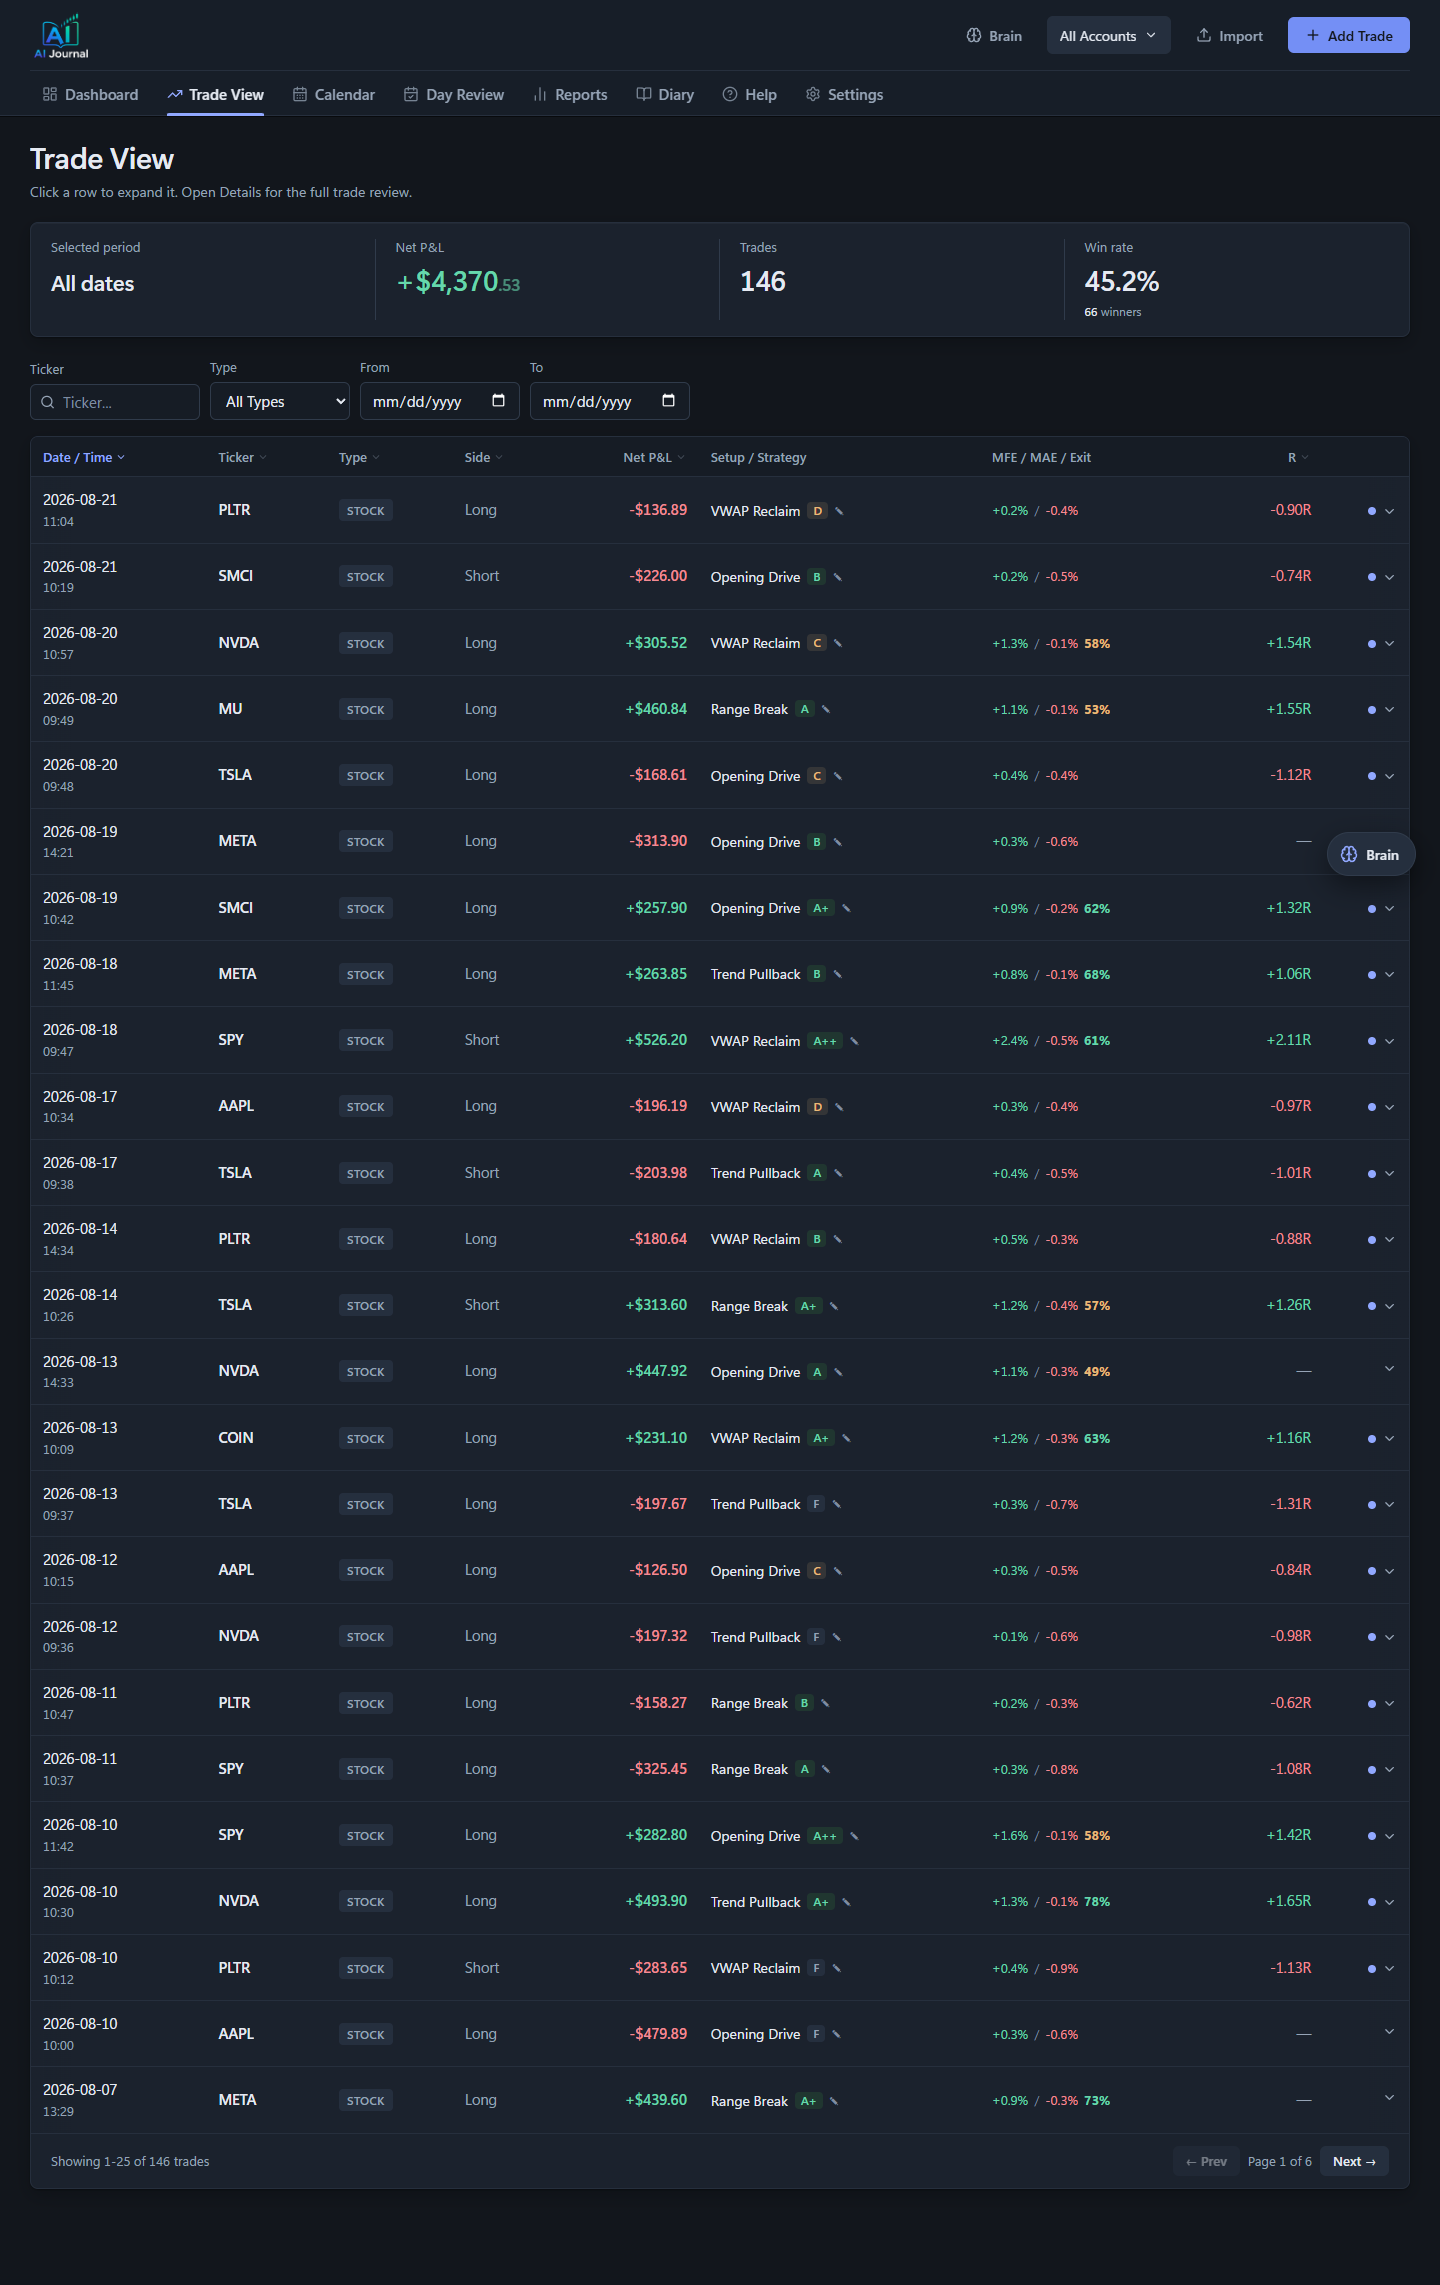Go to the Dashboard tab
The height and width of the screenshot is (2285, 1440).
point(91,94)
